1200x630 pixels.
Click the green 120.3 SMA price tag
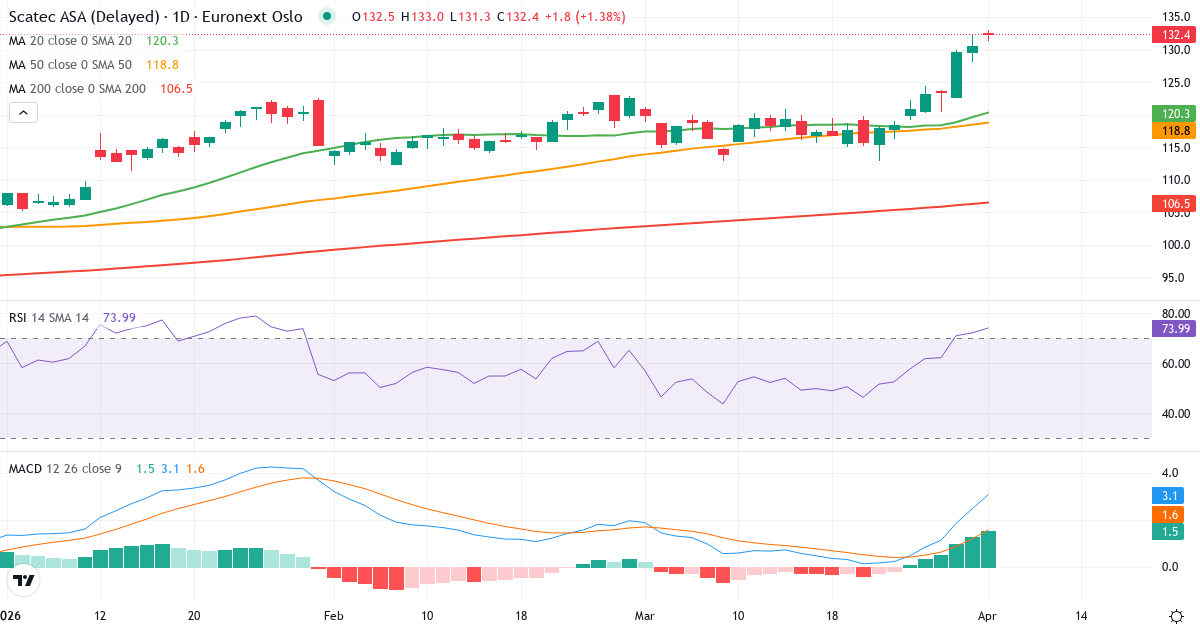pyautogui.click(x=1175, y=114)
